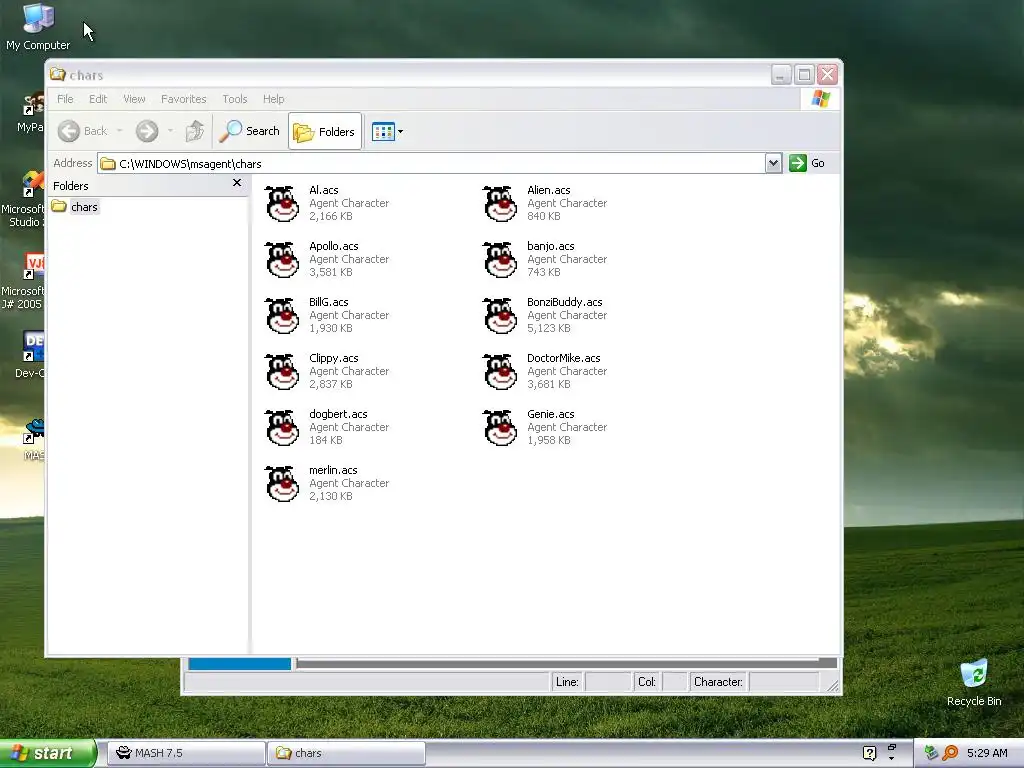Click the Line field in MASH status bar
Screen dimensions: 1024x768
pos(607,682)
